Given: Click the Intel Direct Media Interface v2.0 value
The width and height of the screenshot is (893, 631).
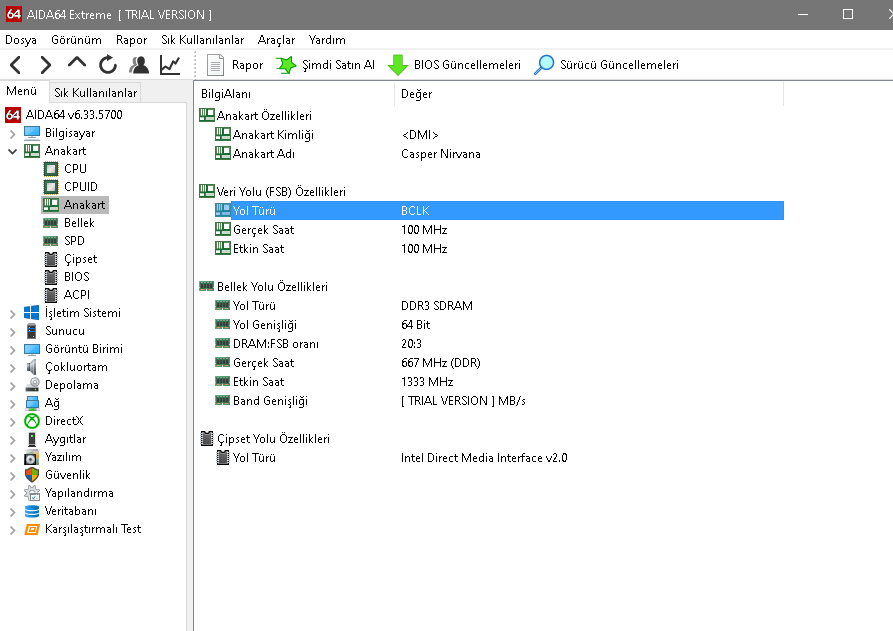Looking at the screenshot, I should [x=484, y=458].
